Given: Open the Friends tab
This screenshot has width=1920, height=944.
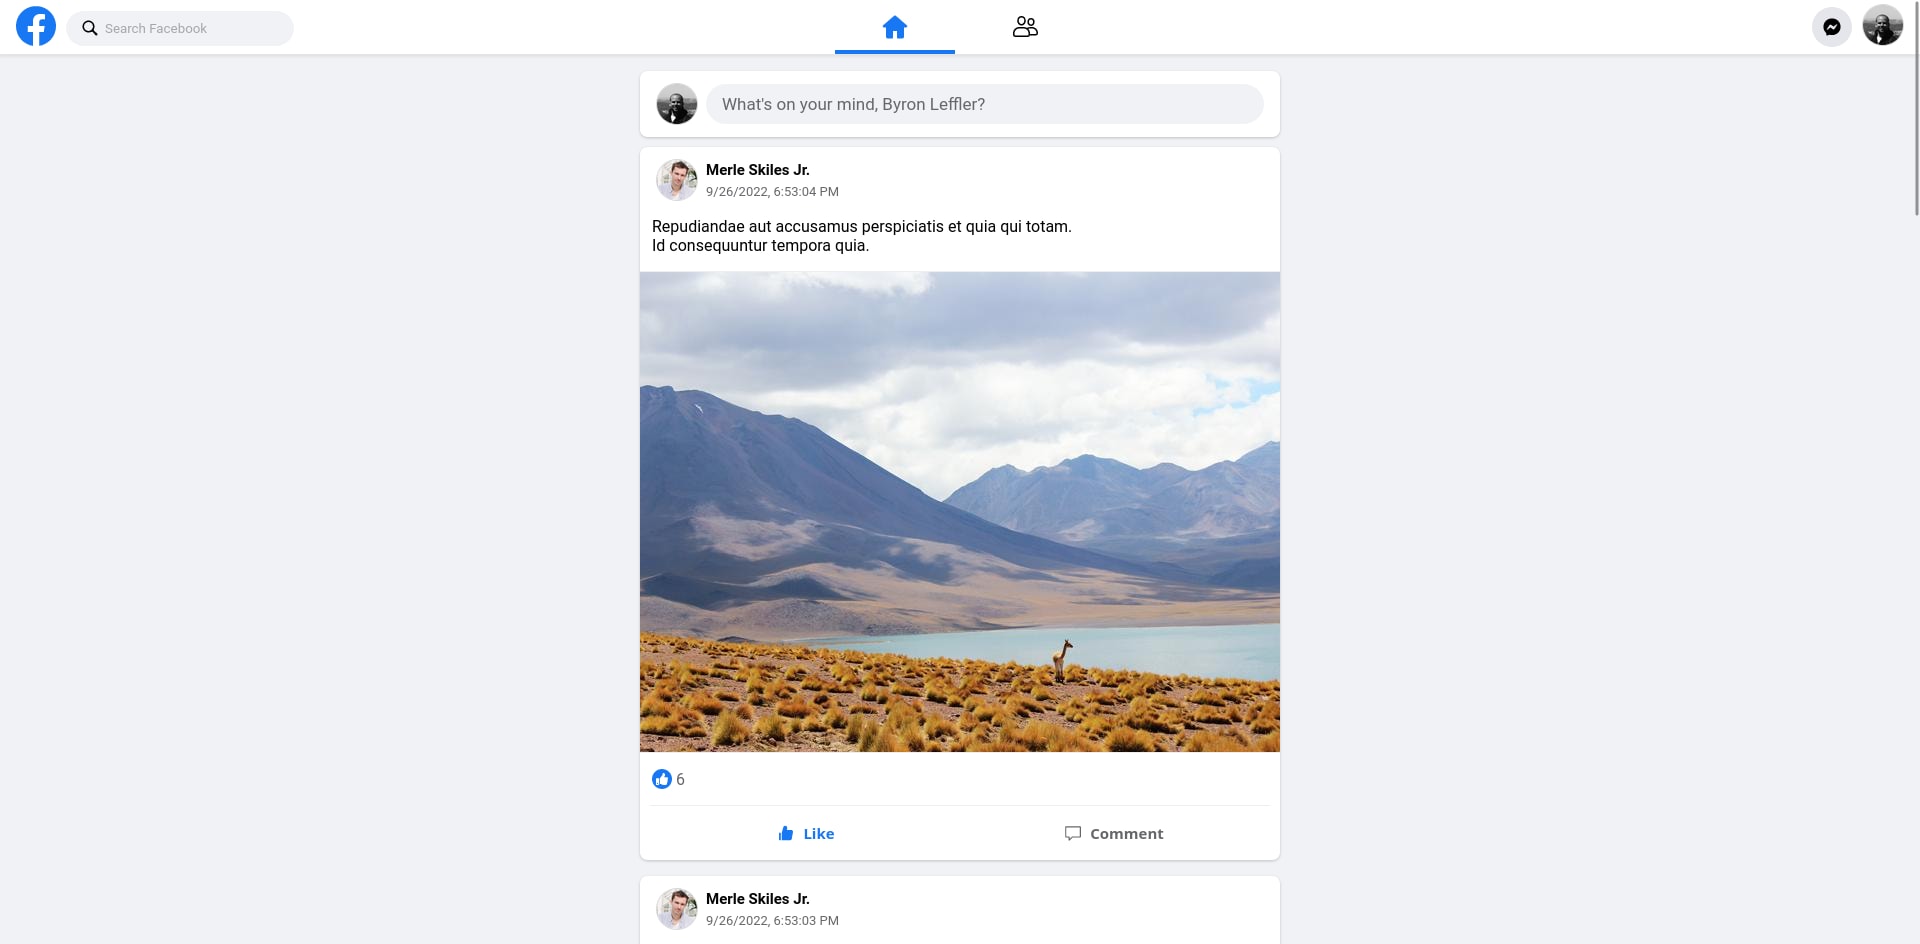Looking at the screenshot, I should click(x=1025, y=27).
